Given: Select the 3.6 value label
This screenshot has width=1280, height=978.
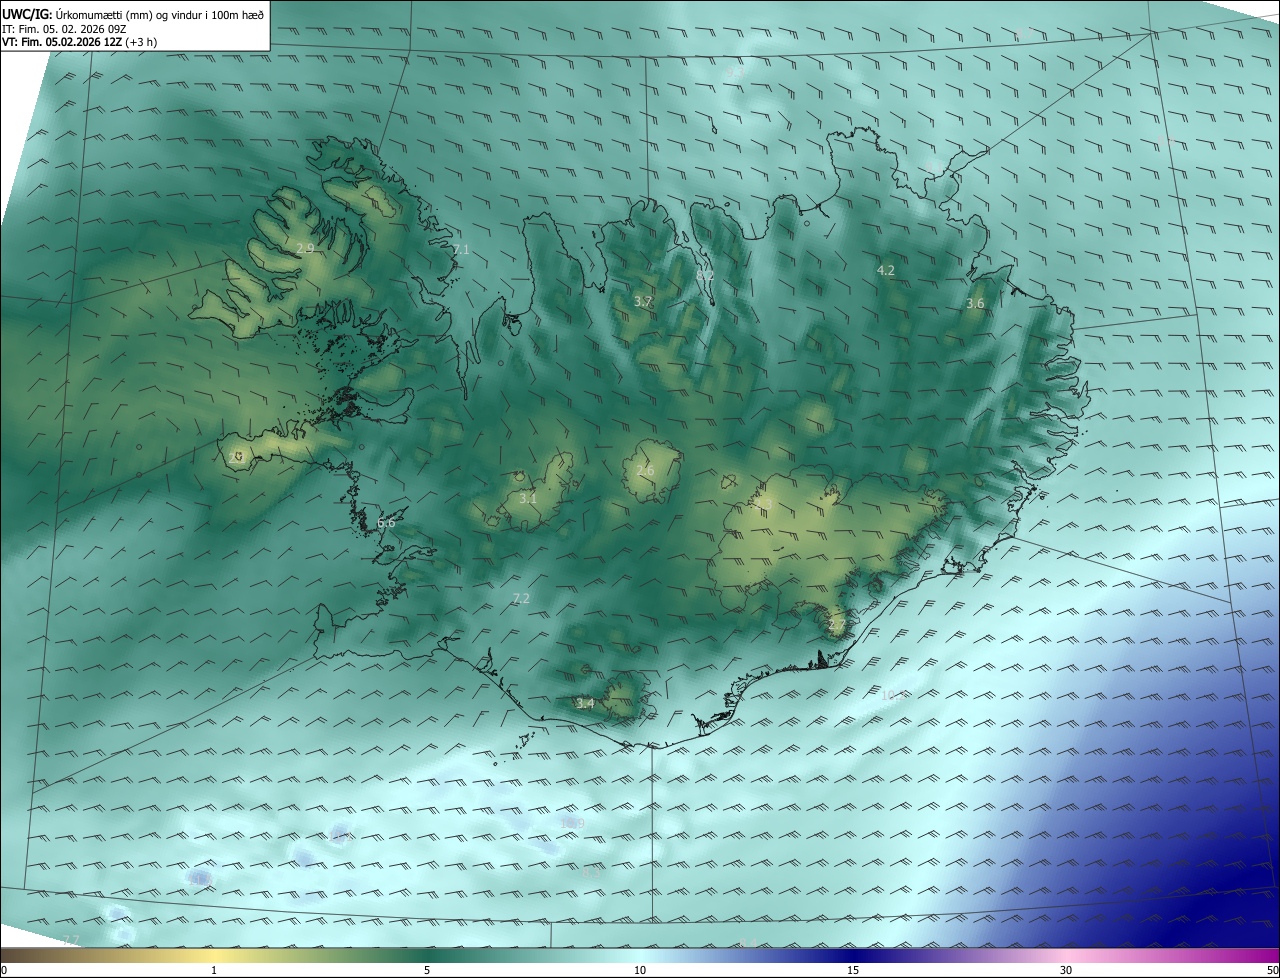Looking at the screenshot, I should (975, 303).
